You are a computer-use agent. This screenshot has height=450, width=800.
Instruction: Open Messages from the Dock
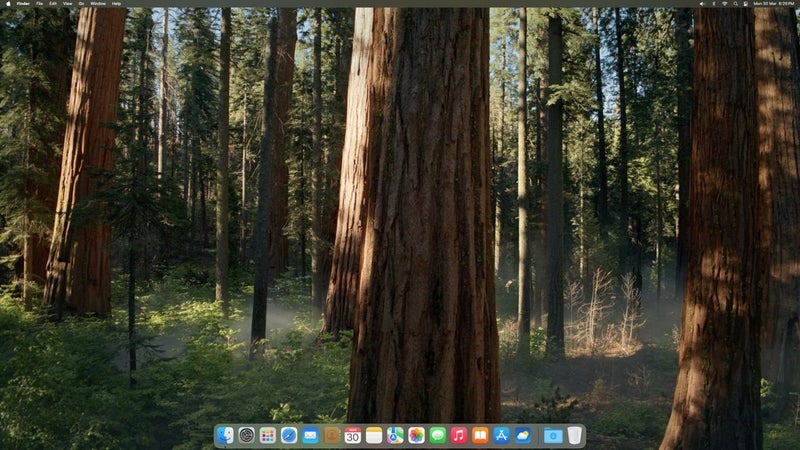click(438, 435)
